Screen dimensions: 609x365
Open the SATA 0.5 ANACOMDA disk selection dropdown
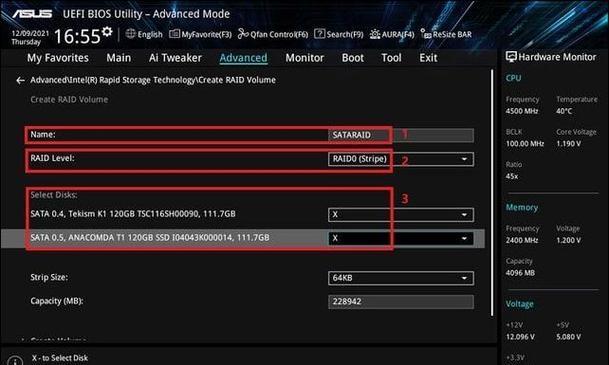point(401,238)
